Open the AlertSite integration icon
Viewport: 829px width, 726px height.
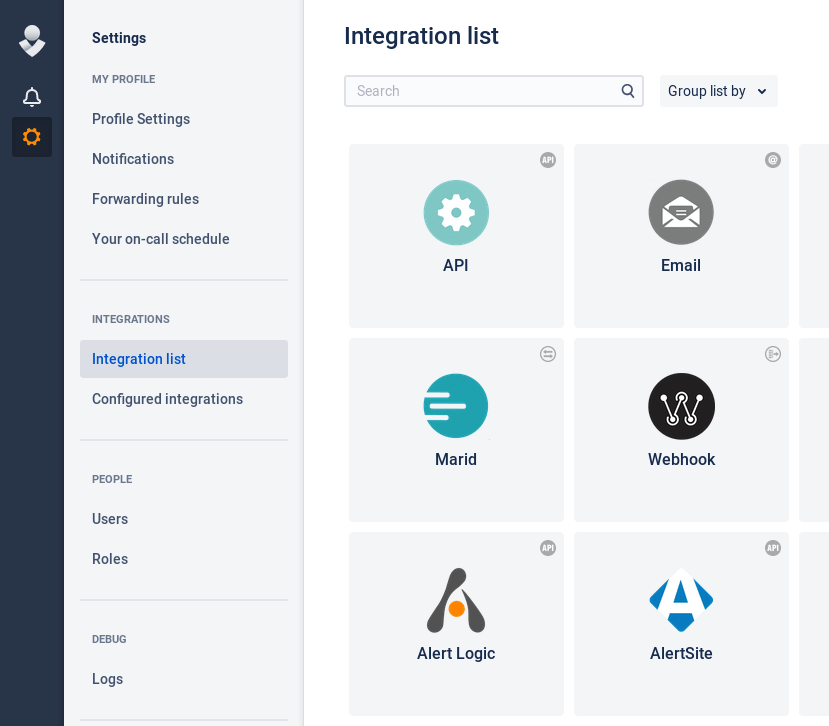point(681,600)
